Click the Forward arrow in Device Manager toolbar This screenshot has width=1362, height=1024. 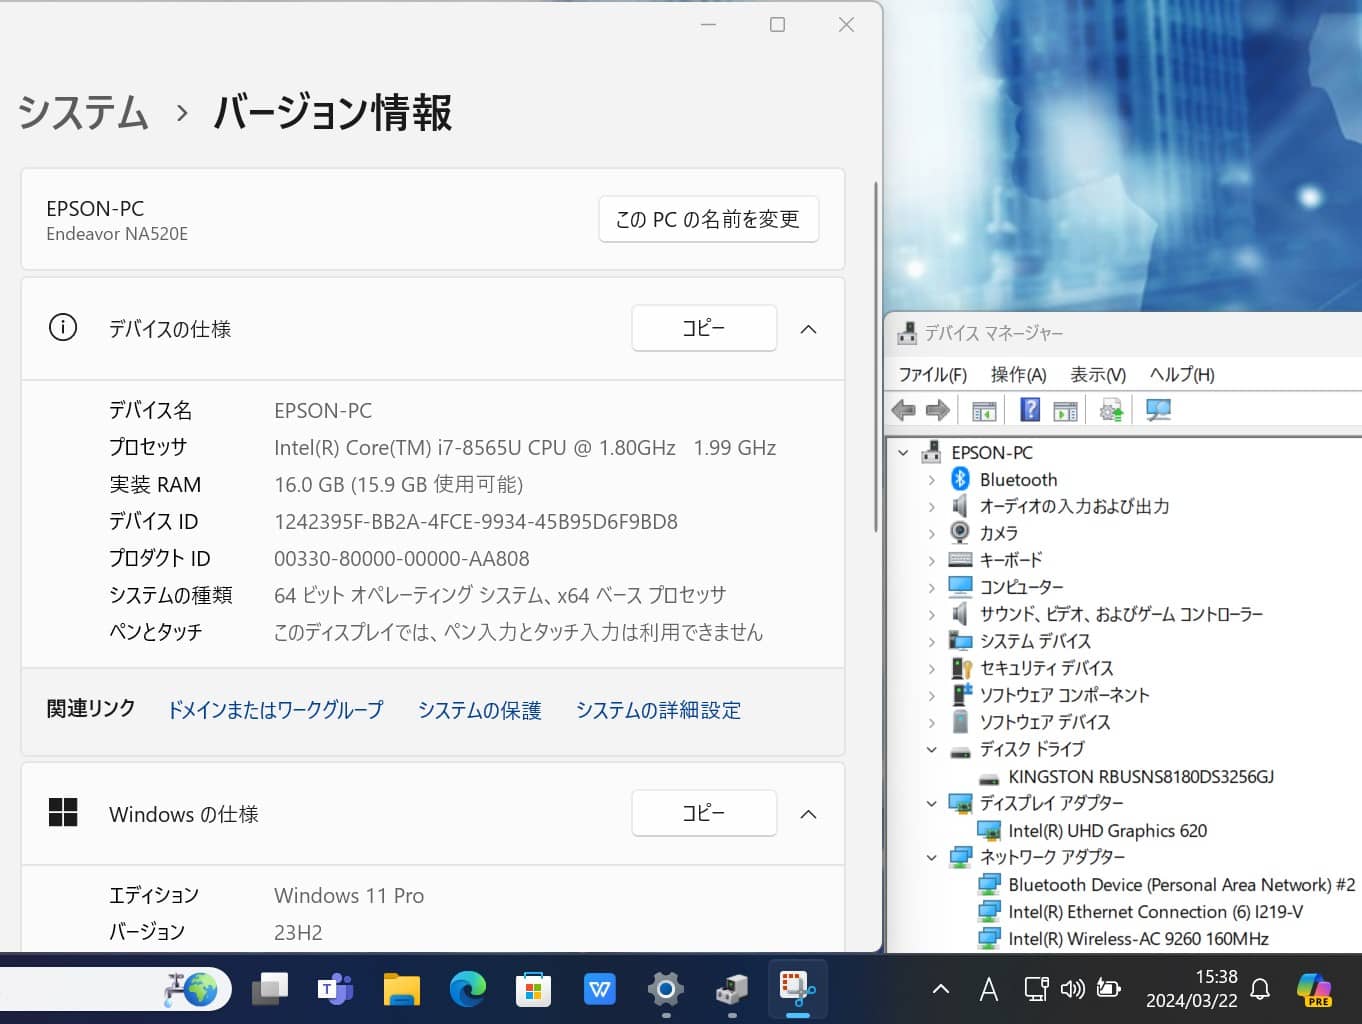click(x=937, y=410)
